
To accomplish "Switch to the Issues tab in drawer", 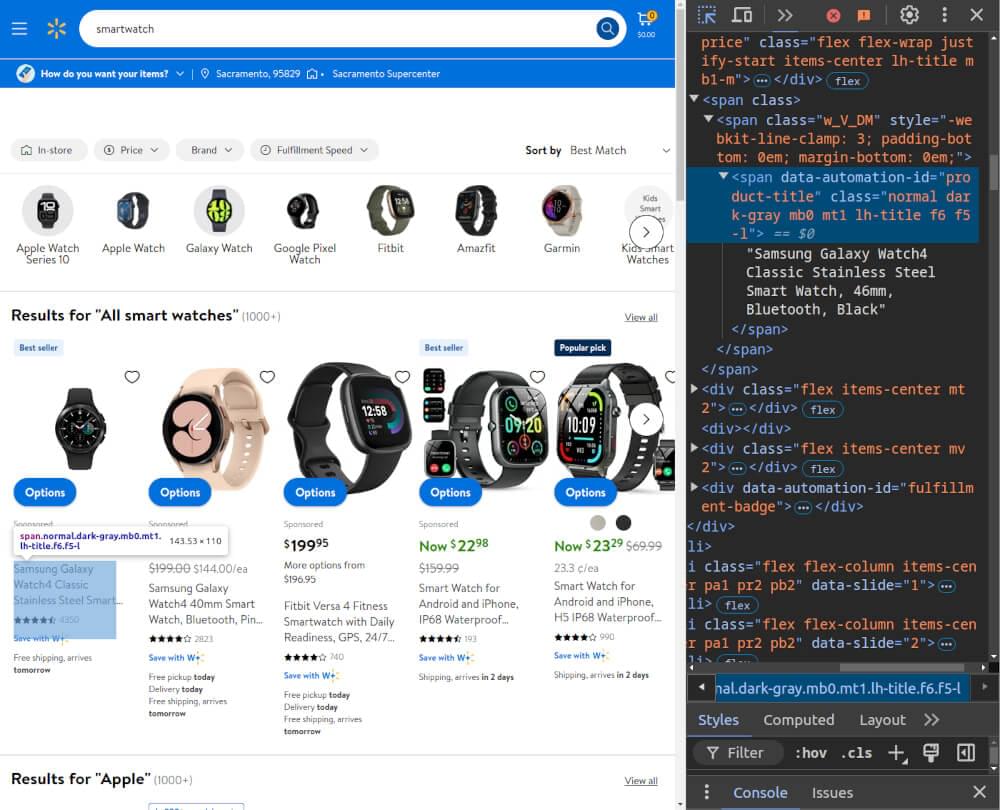I will click(x=832, y=792).
